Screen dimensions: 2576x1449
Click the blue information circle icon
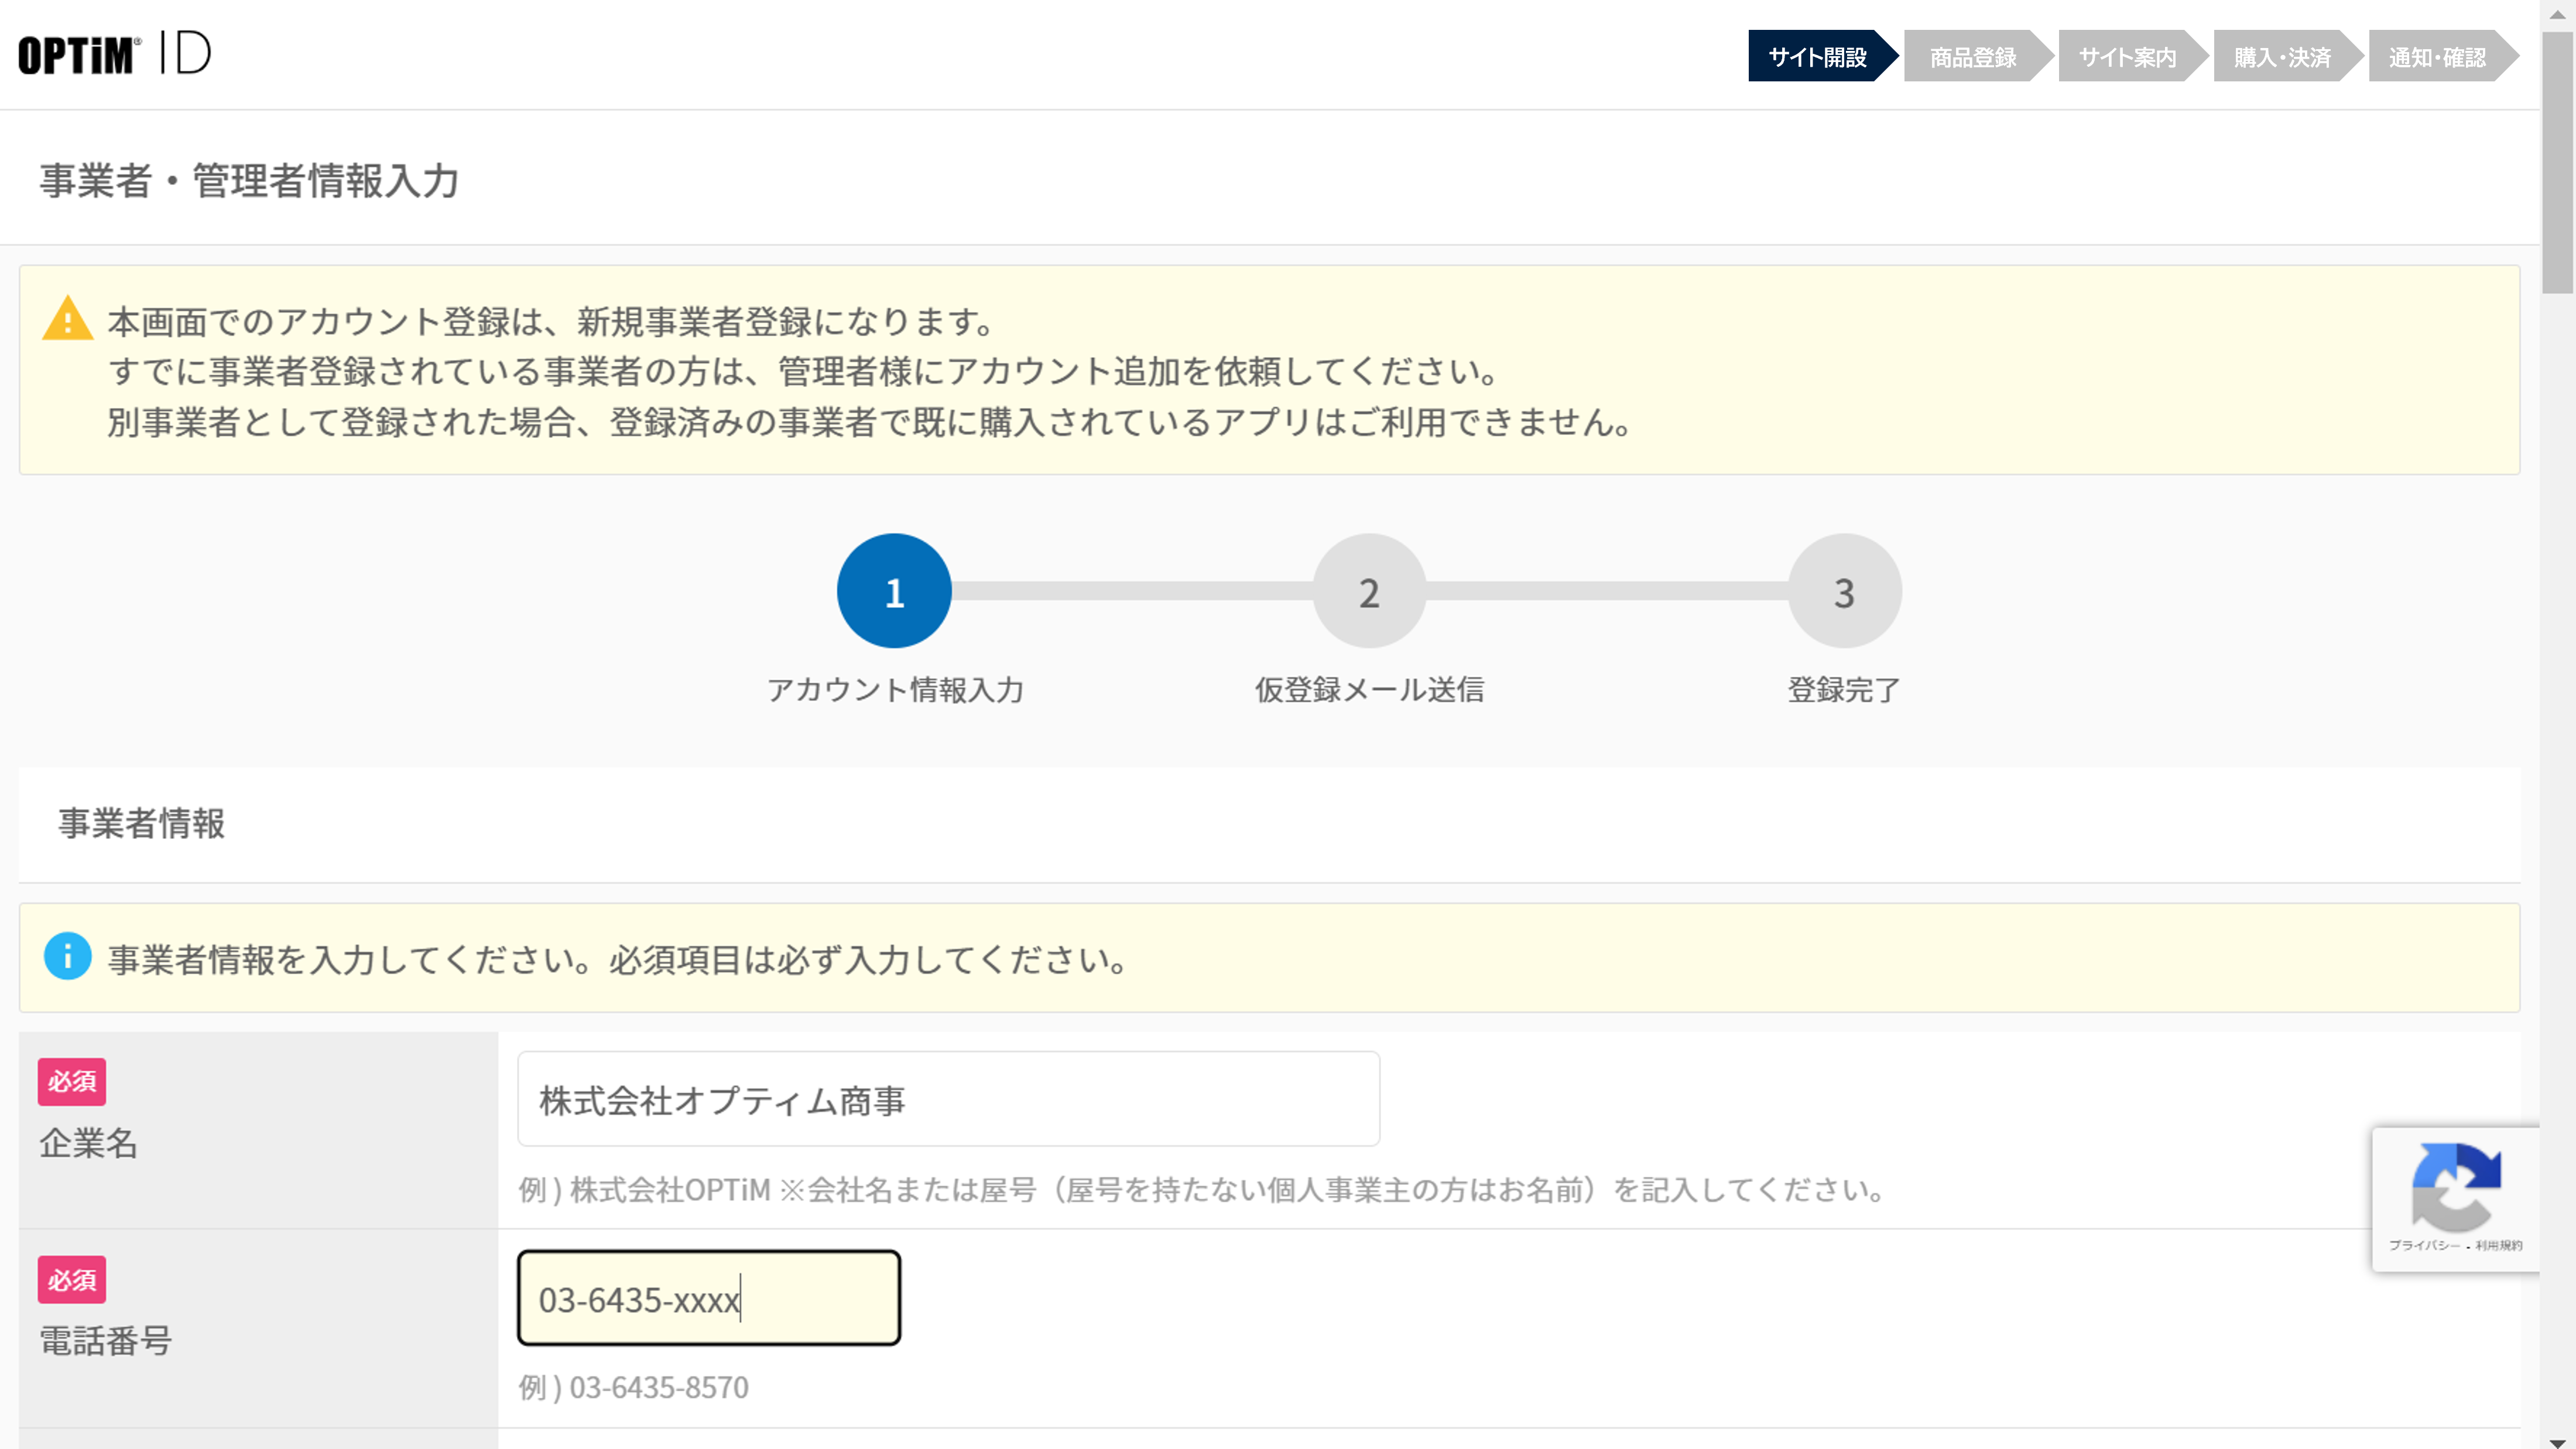67,957
